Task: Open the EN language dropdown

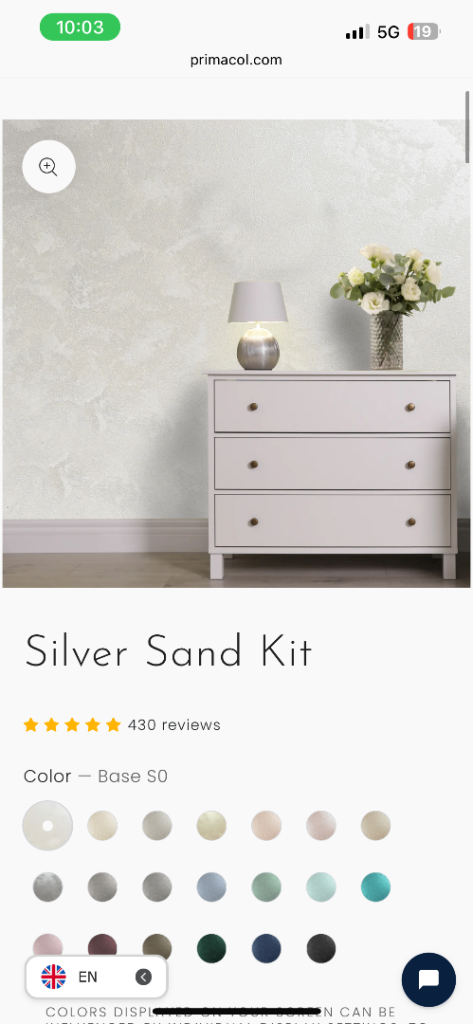Action: tap(96, 977)
